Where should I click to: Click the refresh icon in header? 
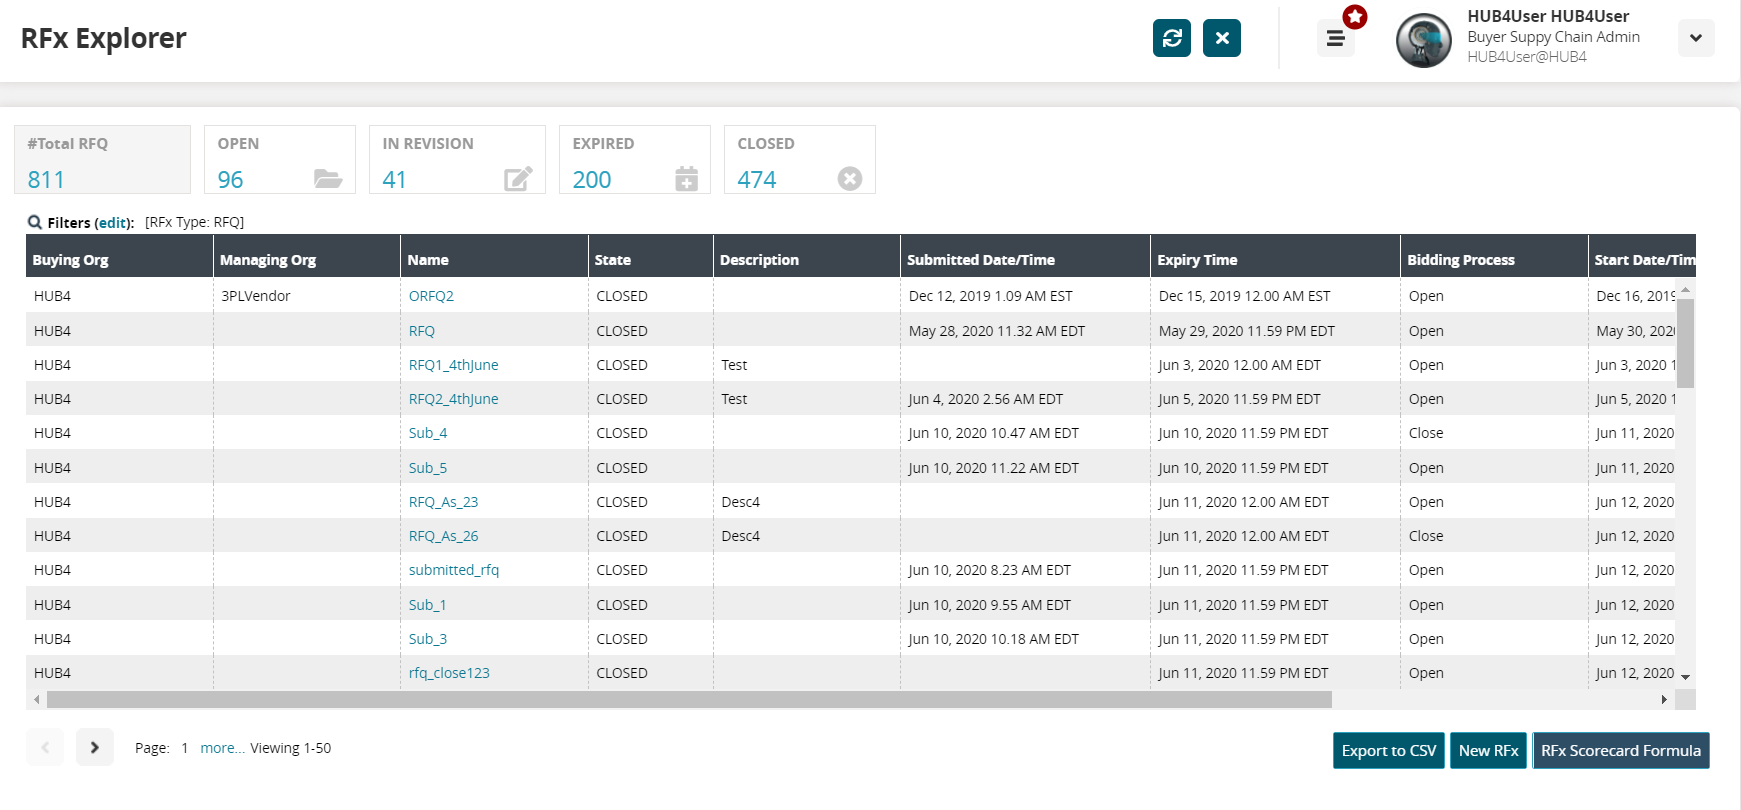pos(1171,38)
